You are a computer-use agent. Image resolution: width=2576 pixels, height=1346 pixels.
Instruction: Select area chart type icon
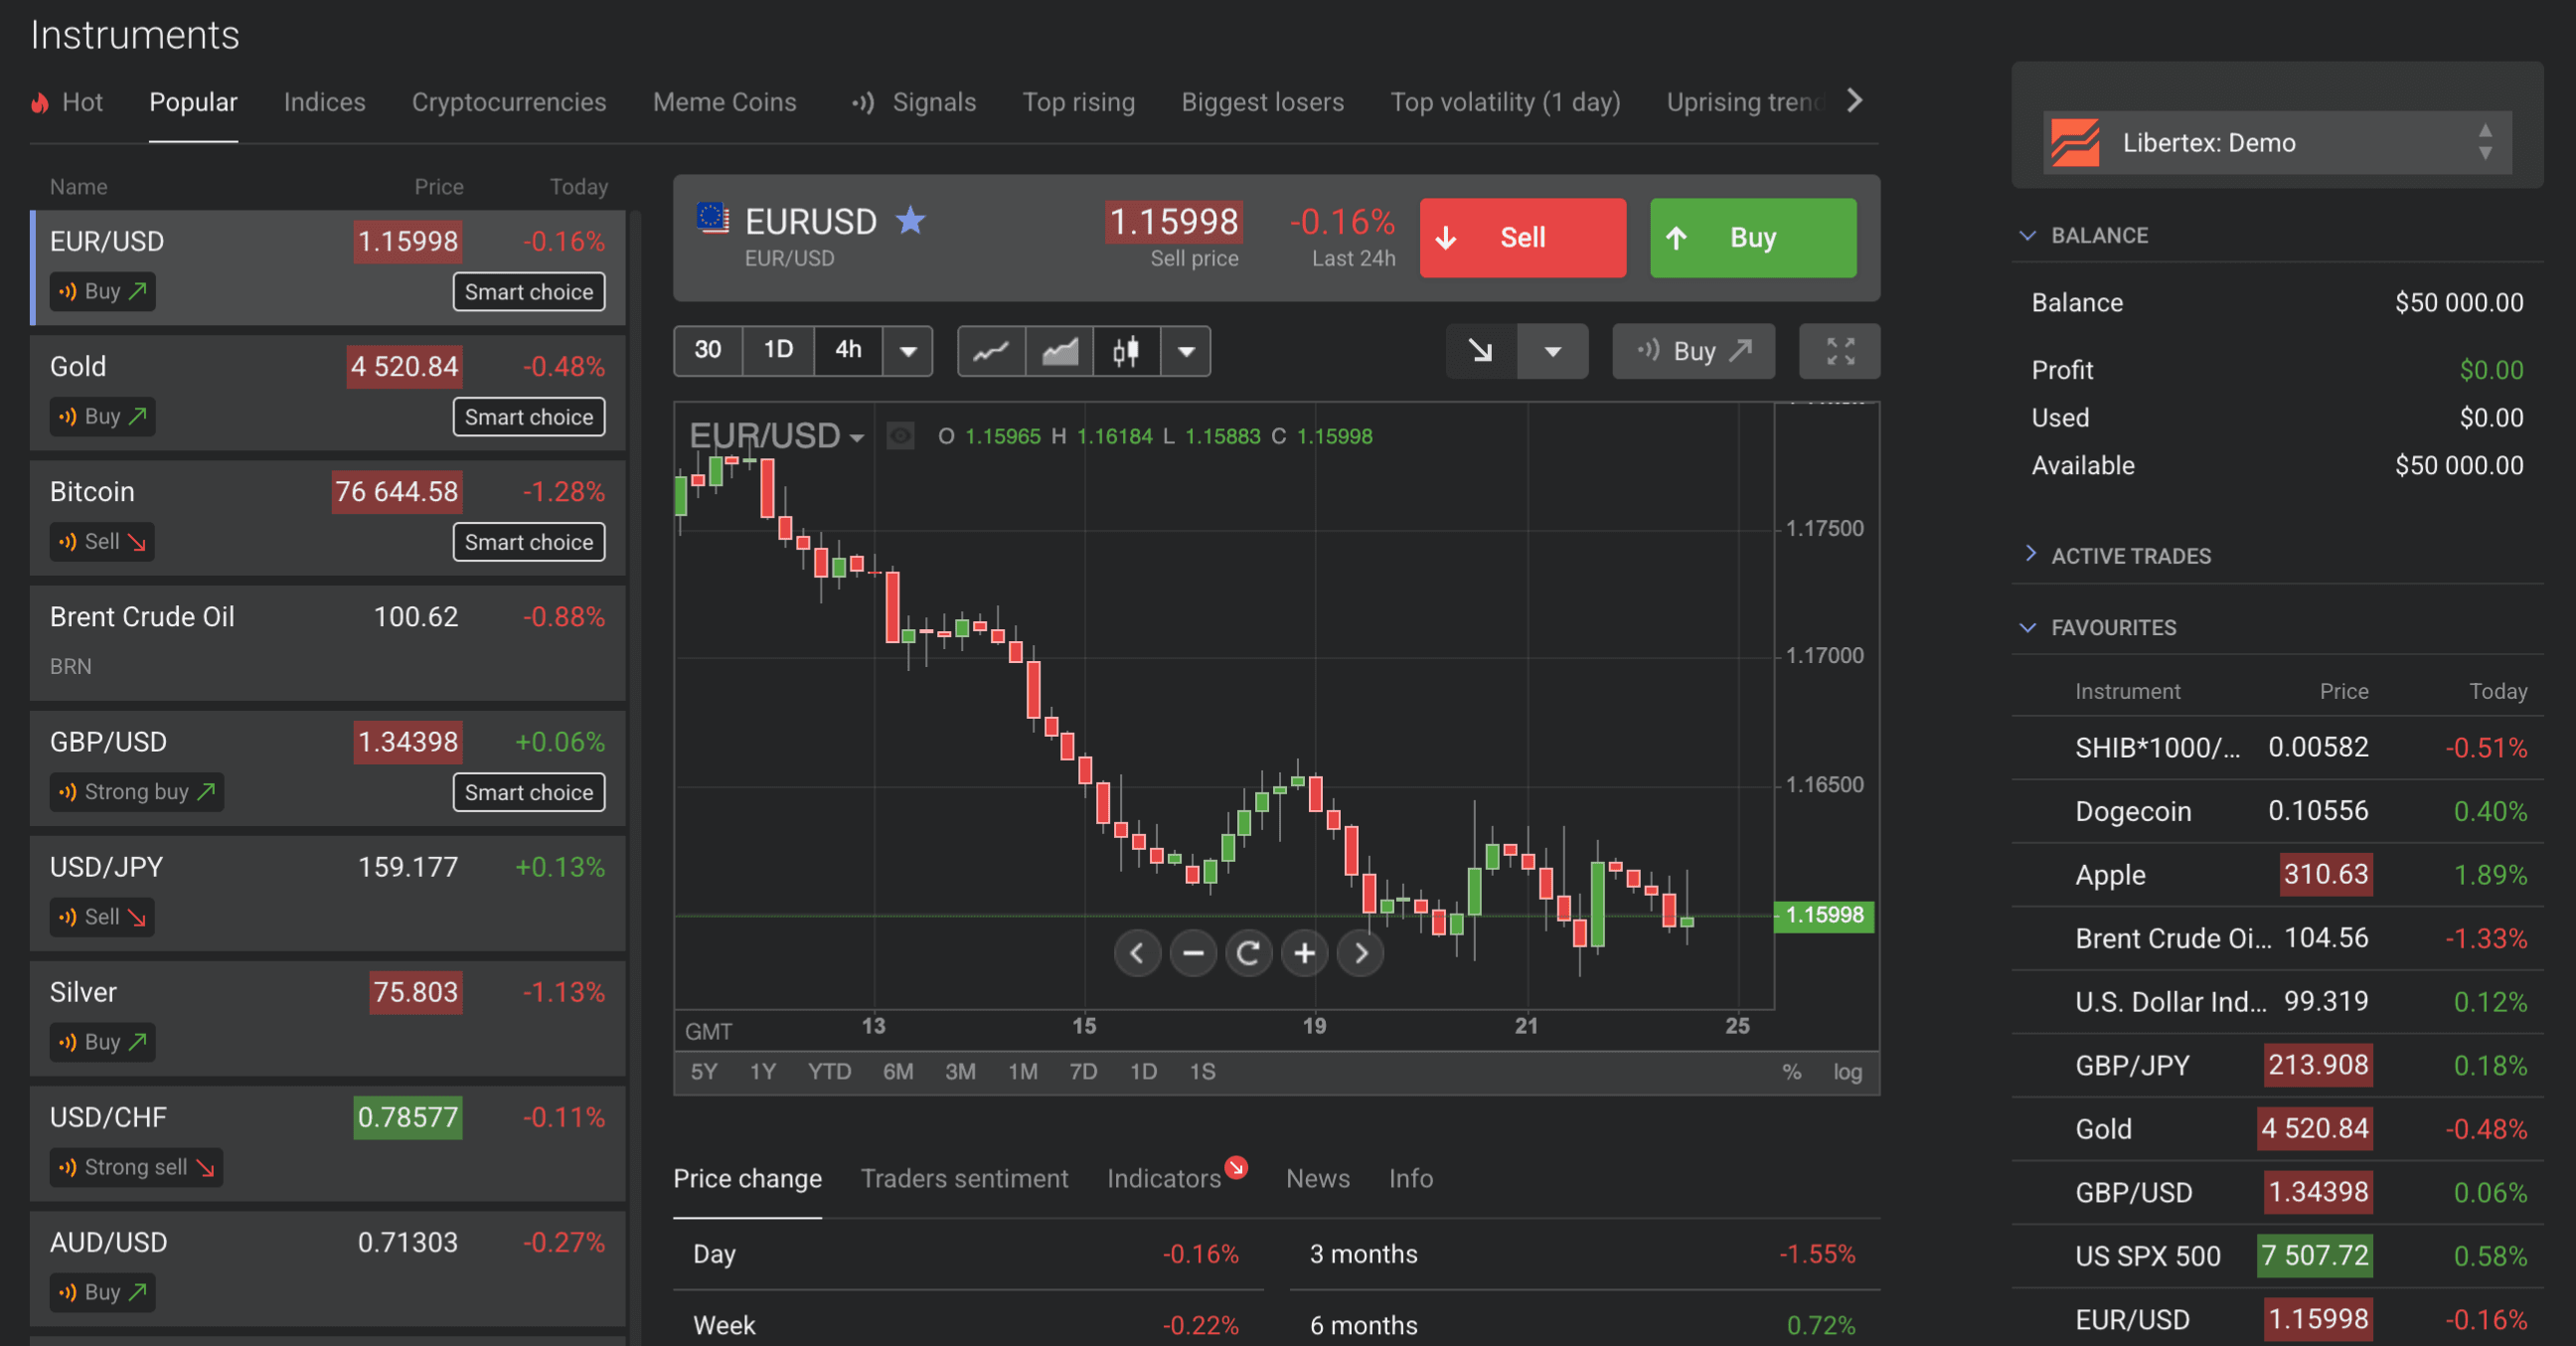[x=1059, y=351]
